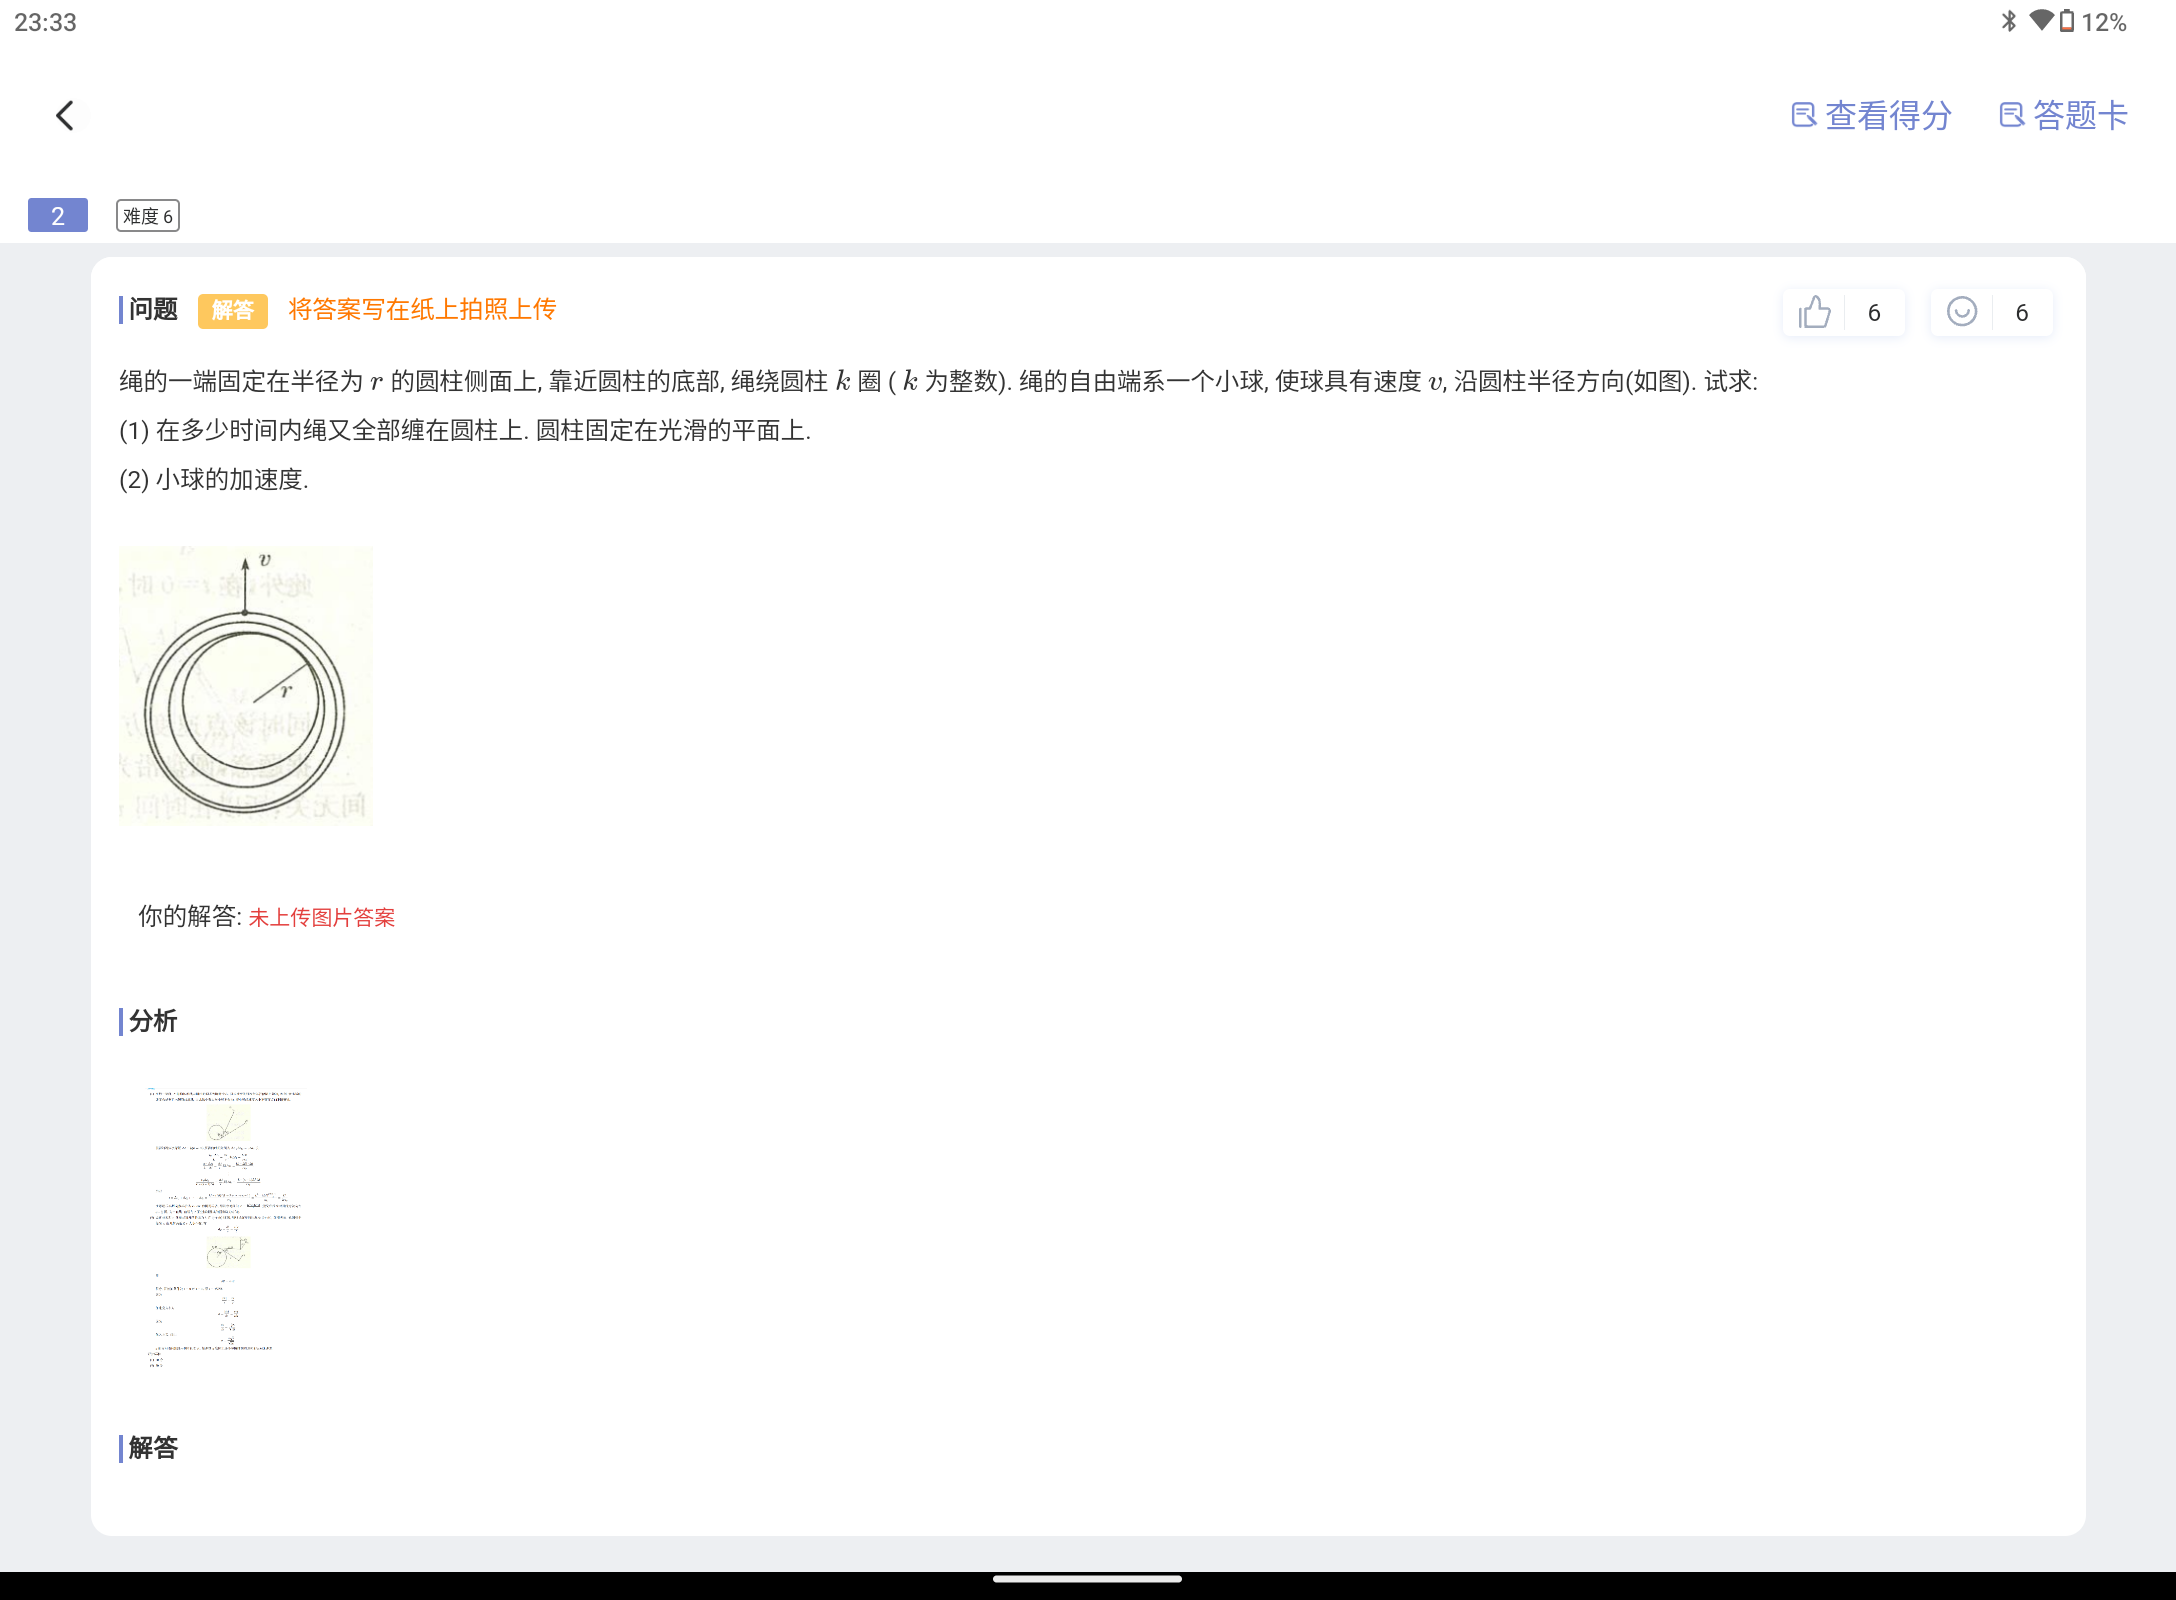This screenshot has height=1600, width=2176.
Task: Open the 查看得分 link
Action: point(1888,116)
